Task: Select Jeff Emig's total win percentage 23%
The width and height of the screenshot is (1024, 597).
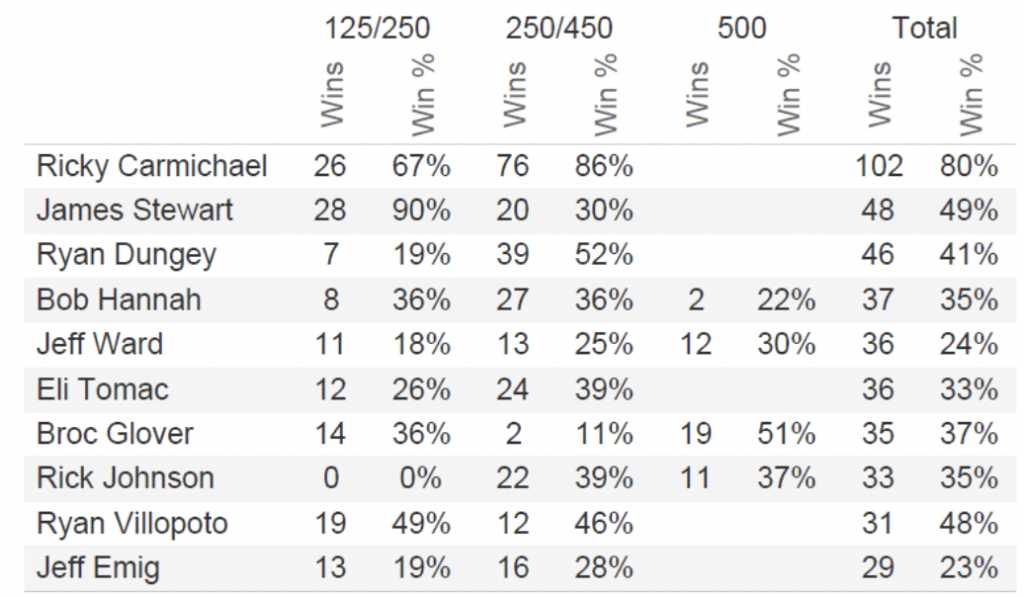Action: coord(968,568)
